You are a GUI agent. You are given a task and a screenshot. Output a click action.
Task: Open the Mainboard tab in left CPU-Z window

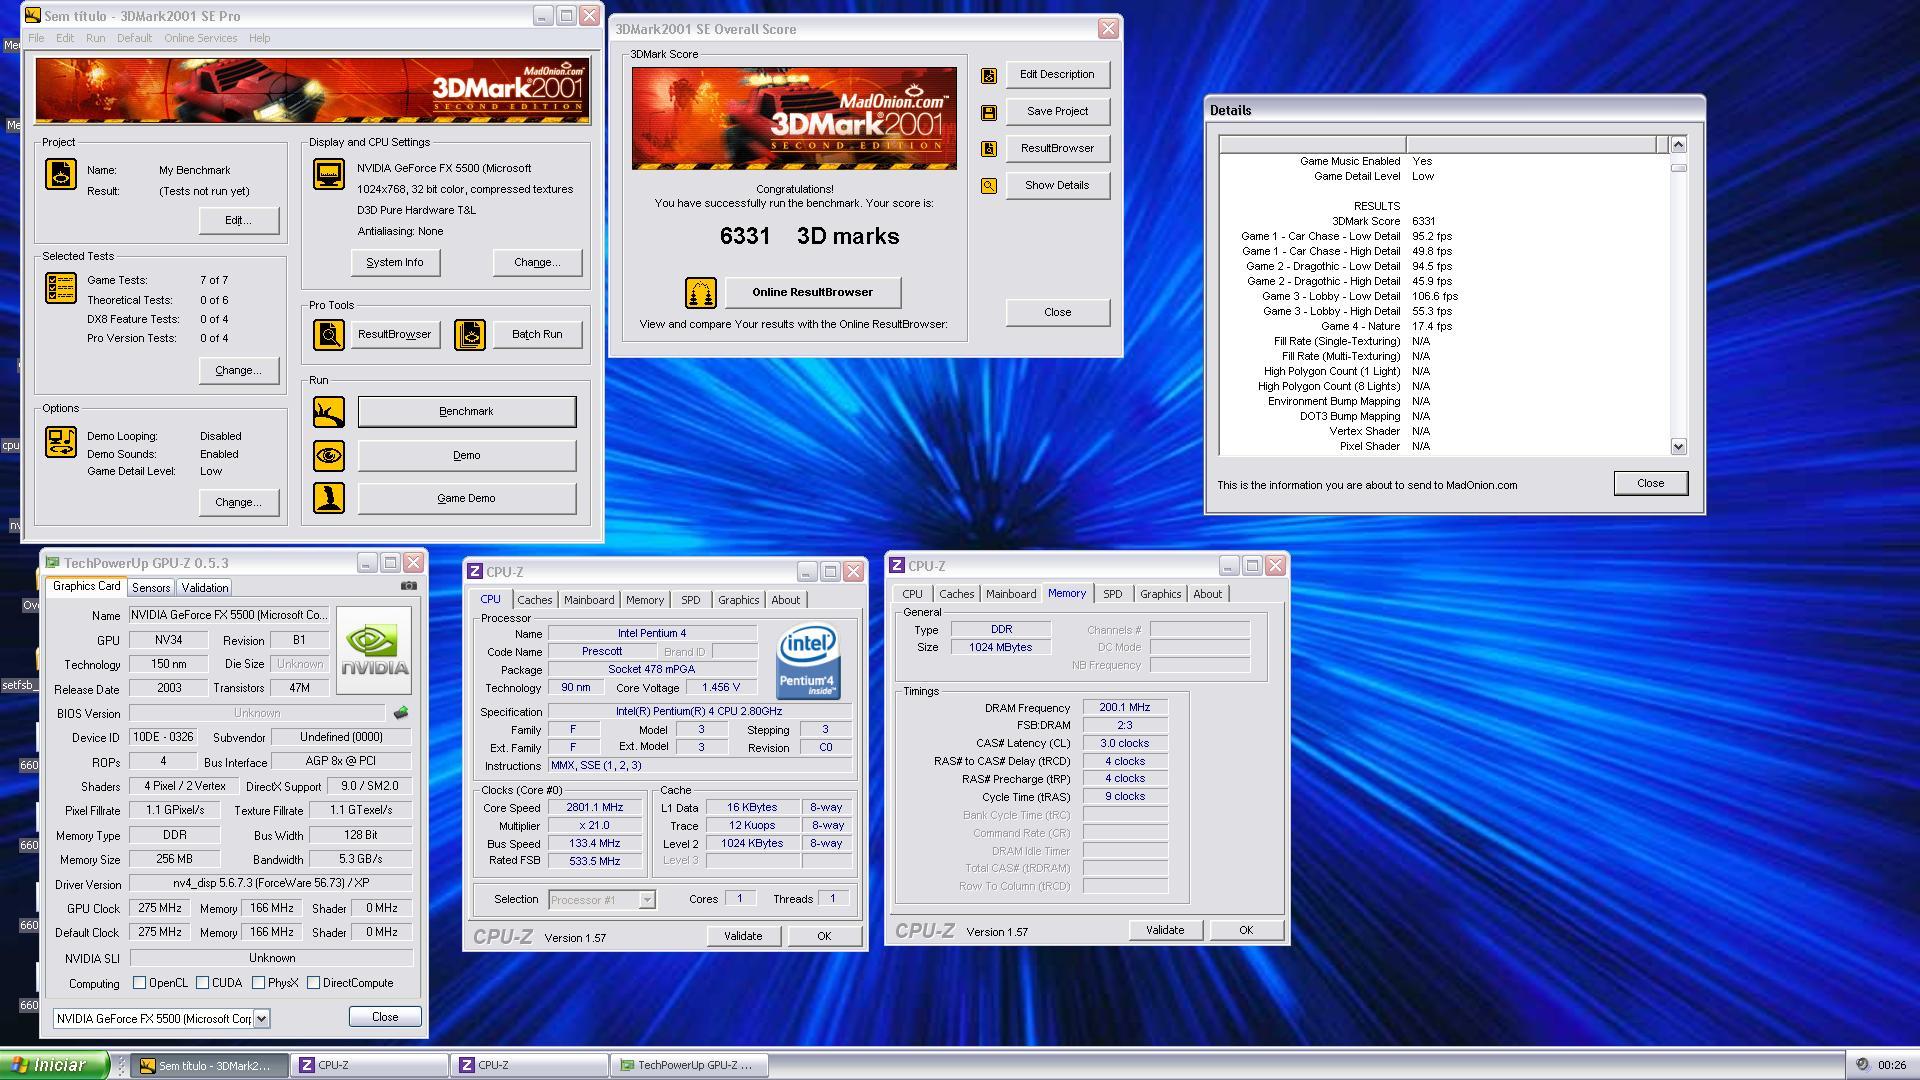589,600
